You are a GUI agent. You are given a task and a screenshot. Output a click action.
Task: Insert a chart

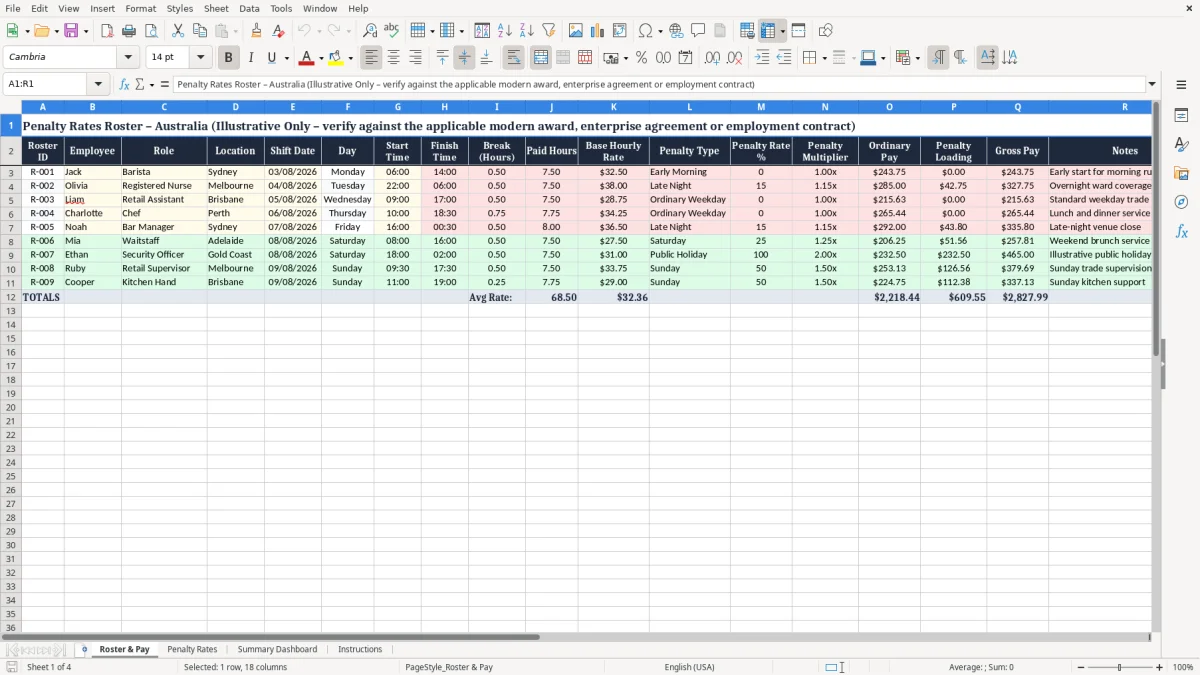point(598,31)
